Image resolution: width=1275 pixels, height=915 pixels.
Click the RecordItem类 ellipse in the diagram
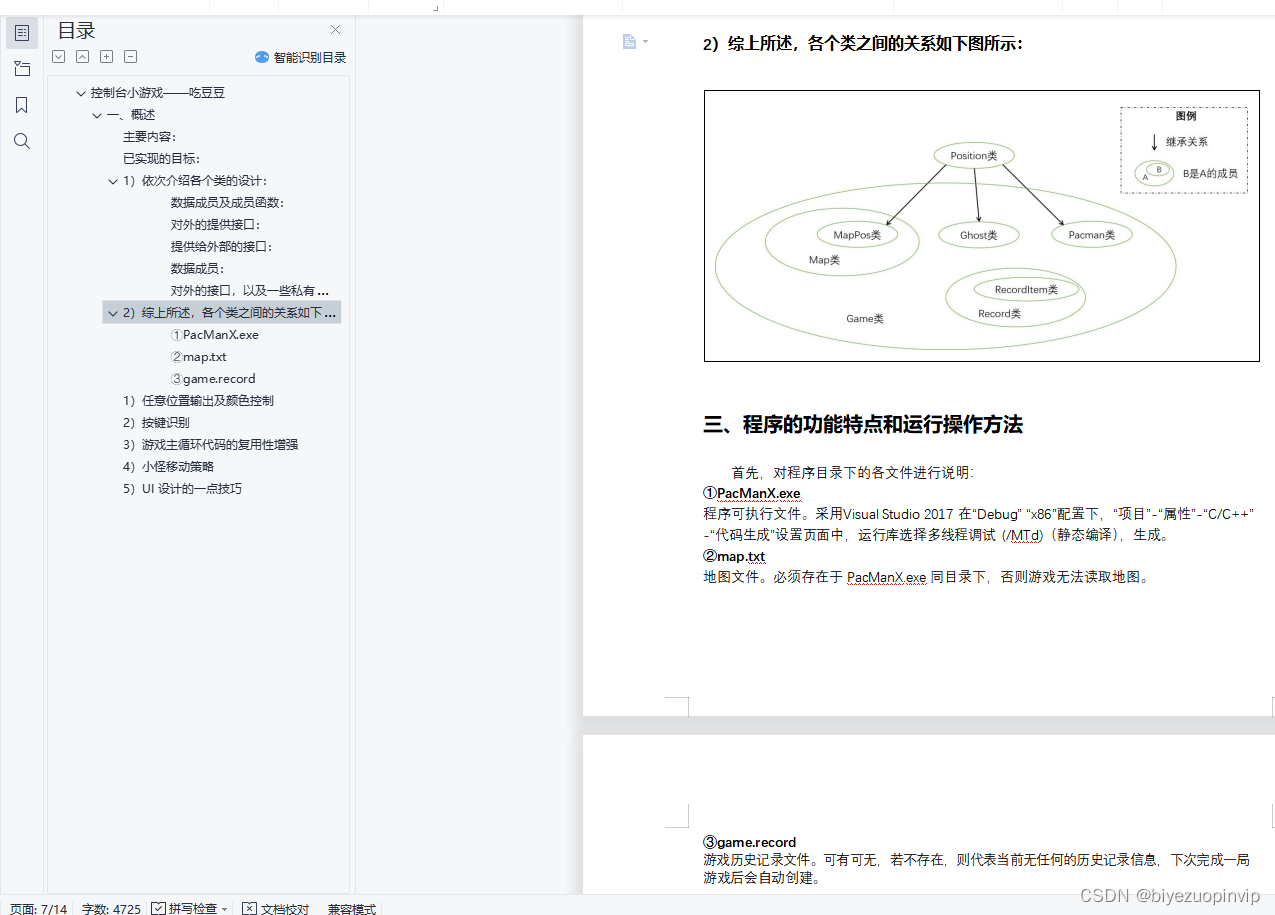click(1026, 290)
